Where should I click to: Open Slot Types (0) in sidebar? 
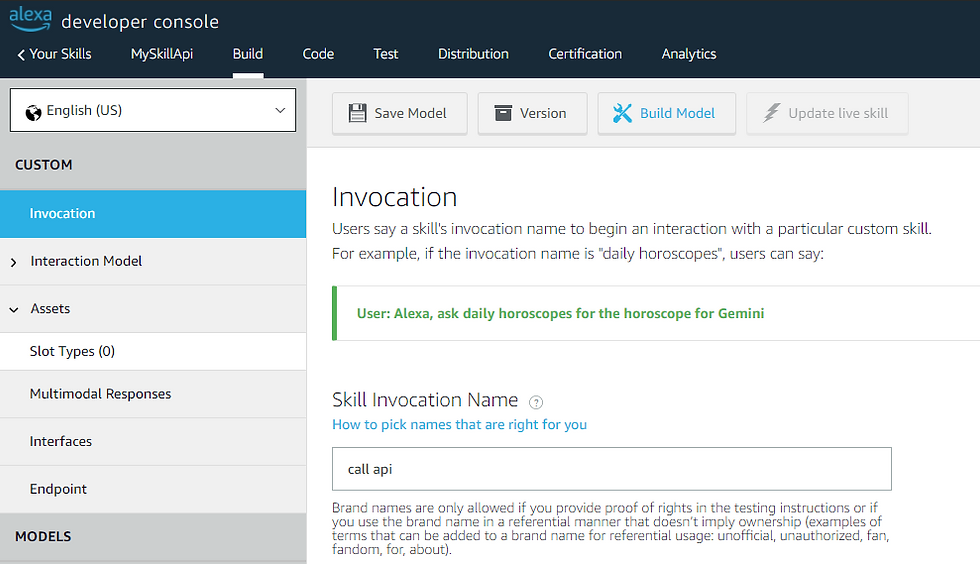[153, 351]
